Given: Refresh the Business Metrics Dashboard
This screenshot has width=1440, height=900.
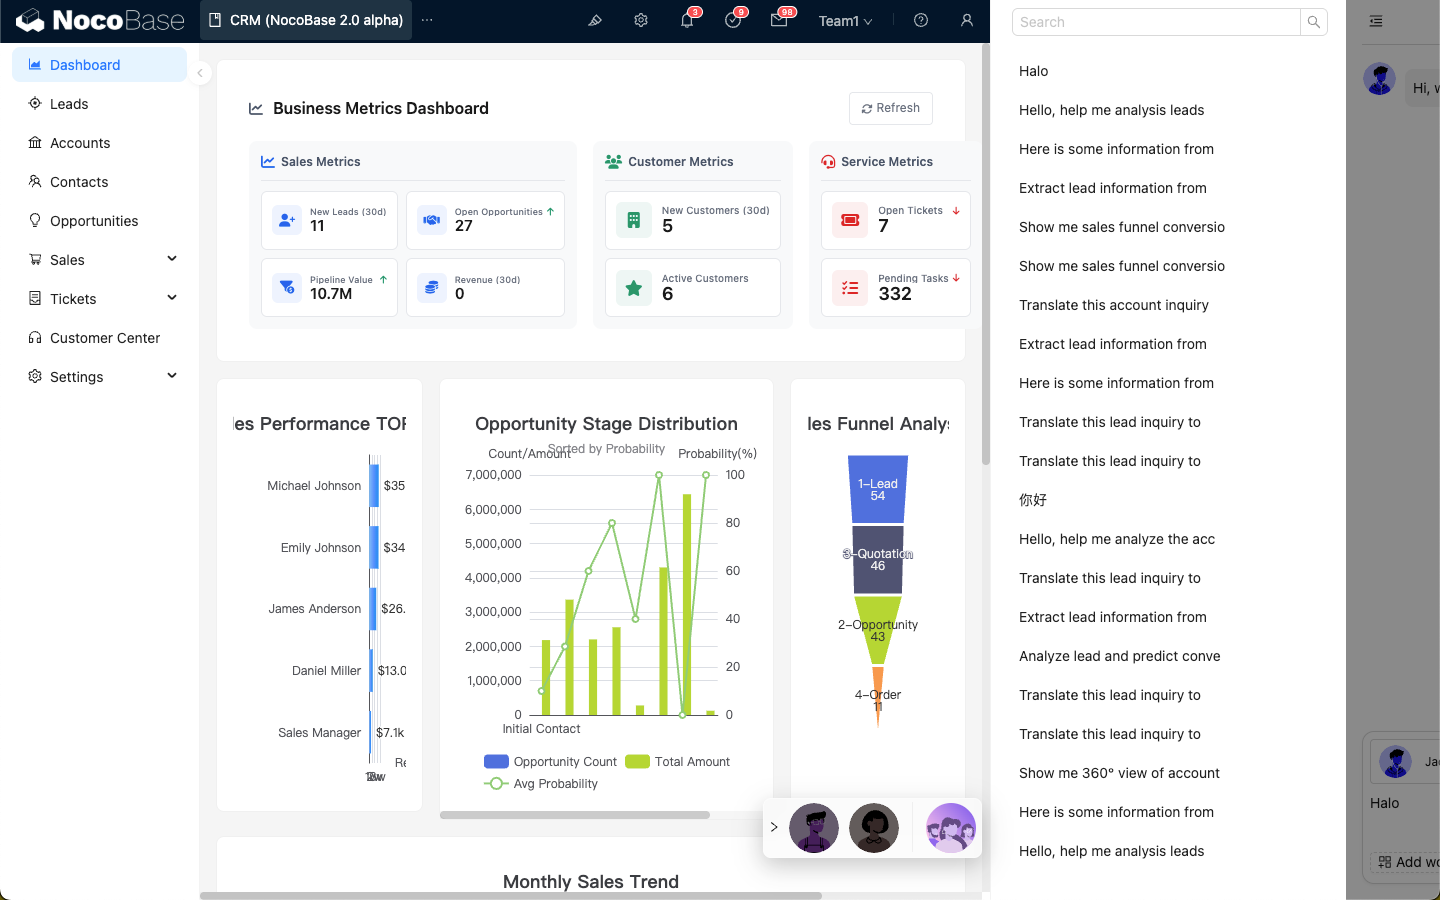Looking at the screenshot, I should click(890, 108).
